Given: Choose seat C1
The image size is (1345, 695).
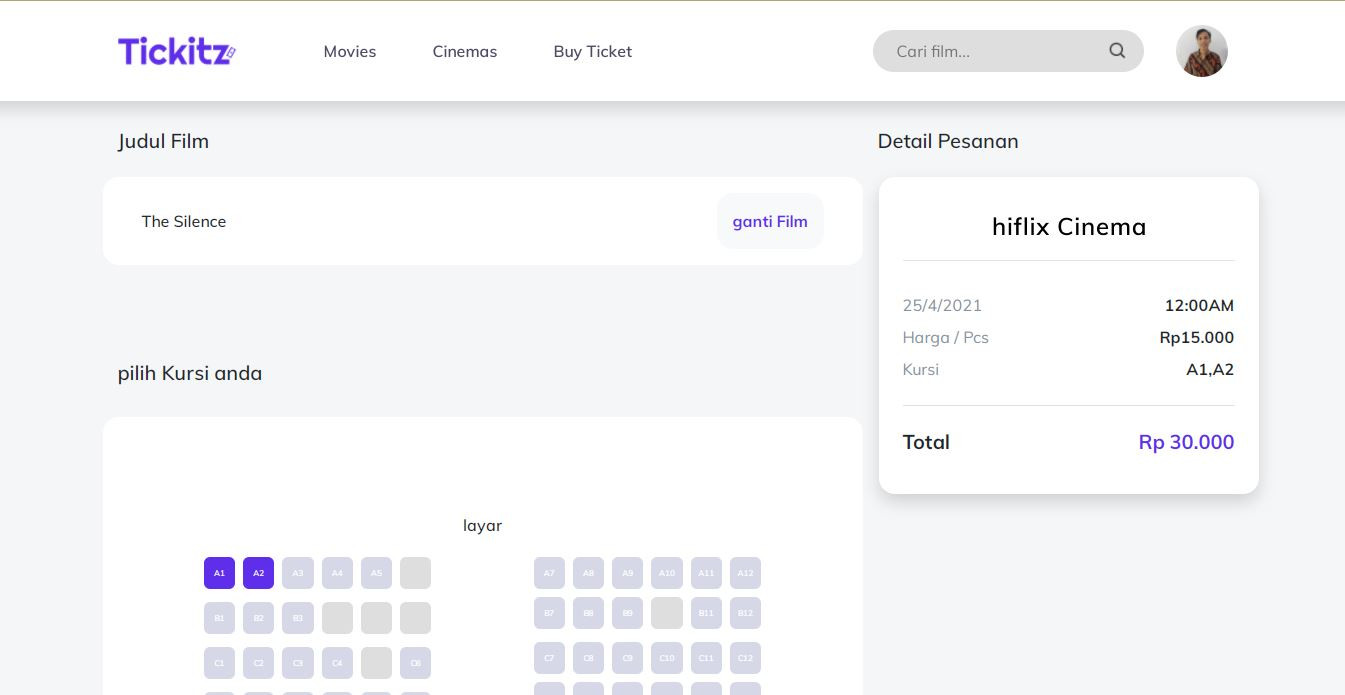Looking at the screenshot, I should click(x=219, y=663).
